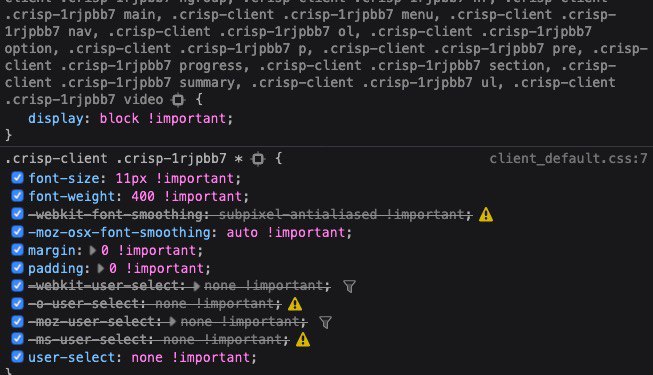The image size is (653, 375).
Task: Click the 'auto' font-smoothing value
Action: point(242,232)
